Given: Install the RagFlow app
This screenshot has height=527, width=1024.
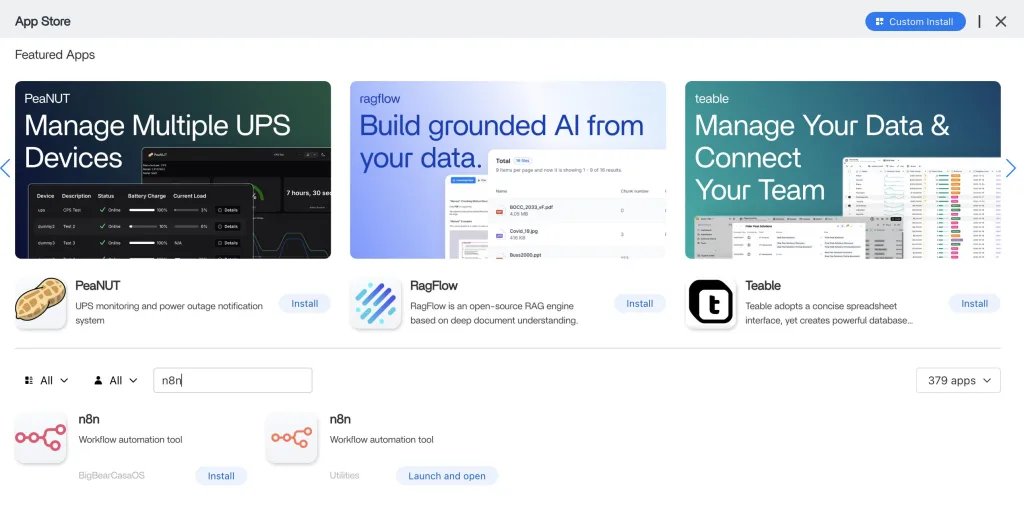Looking at the screenshot, I should 639,303.
